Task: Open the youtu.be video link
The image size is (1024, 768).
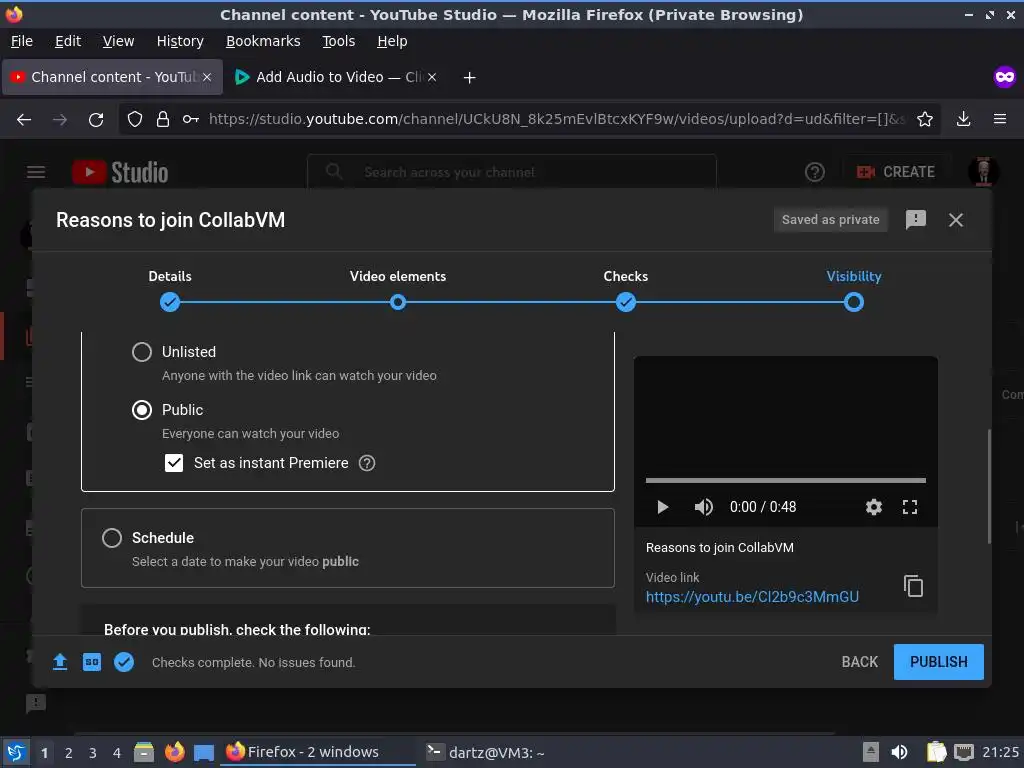Action: [x=752, y=597]
